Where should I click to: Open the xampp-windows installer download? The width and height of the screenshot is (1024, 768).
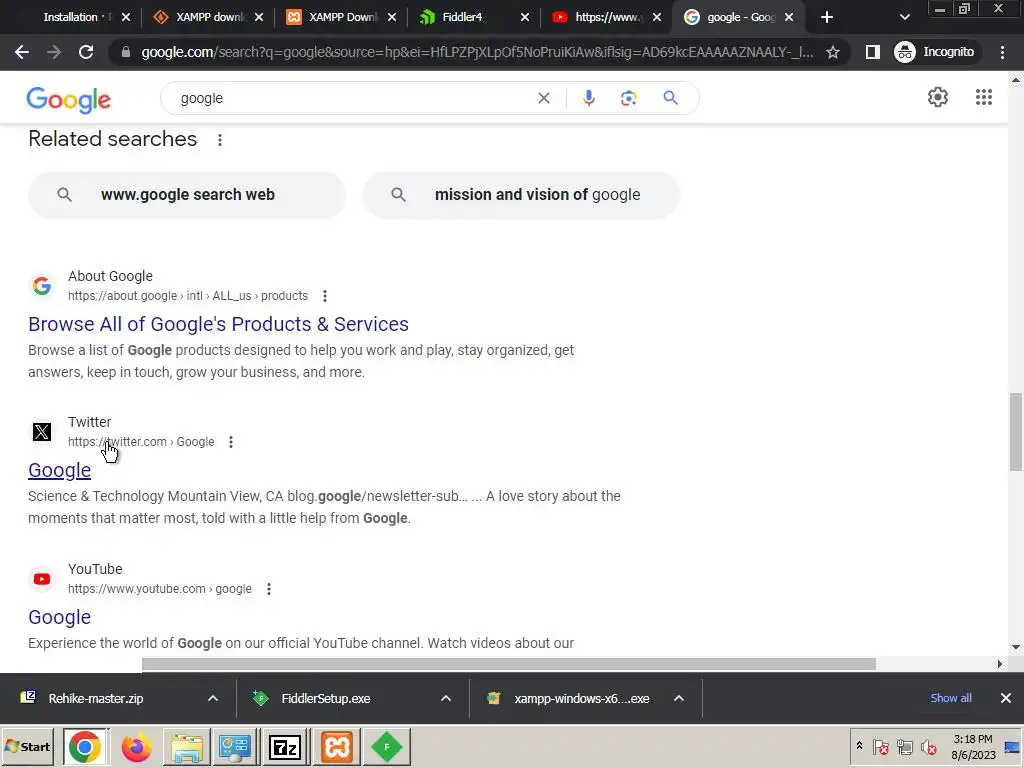[581, 698]
